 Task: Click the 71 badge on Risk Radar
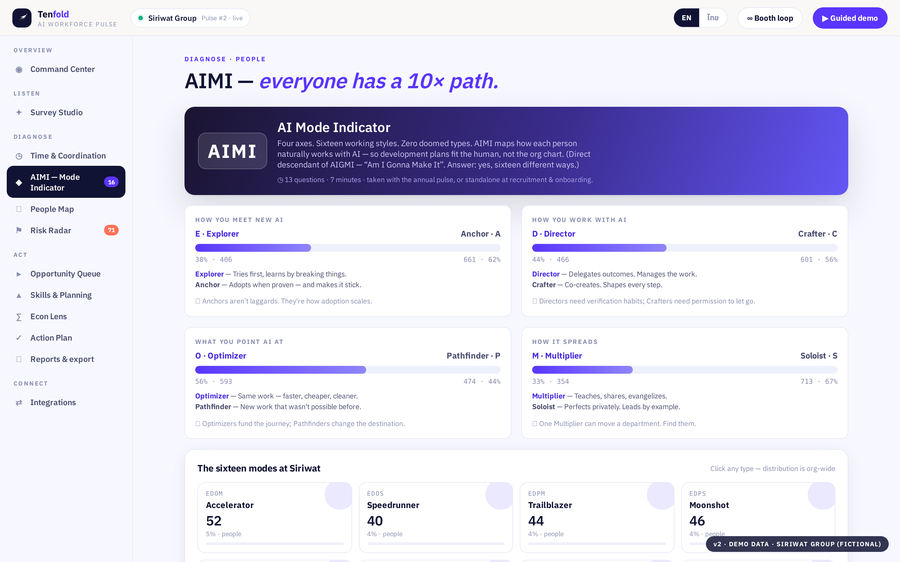point(111,230)
